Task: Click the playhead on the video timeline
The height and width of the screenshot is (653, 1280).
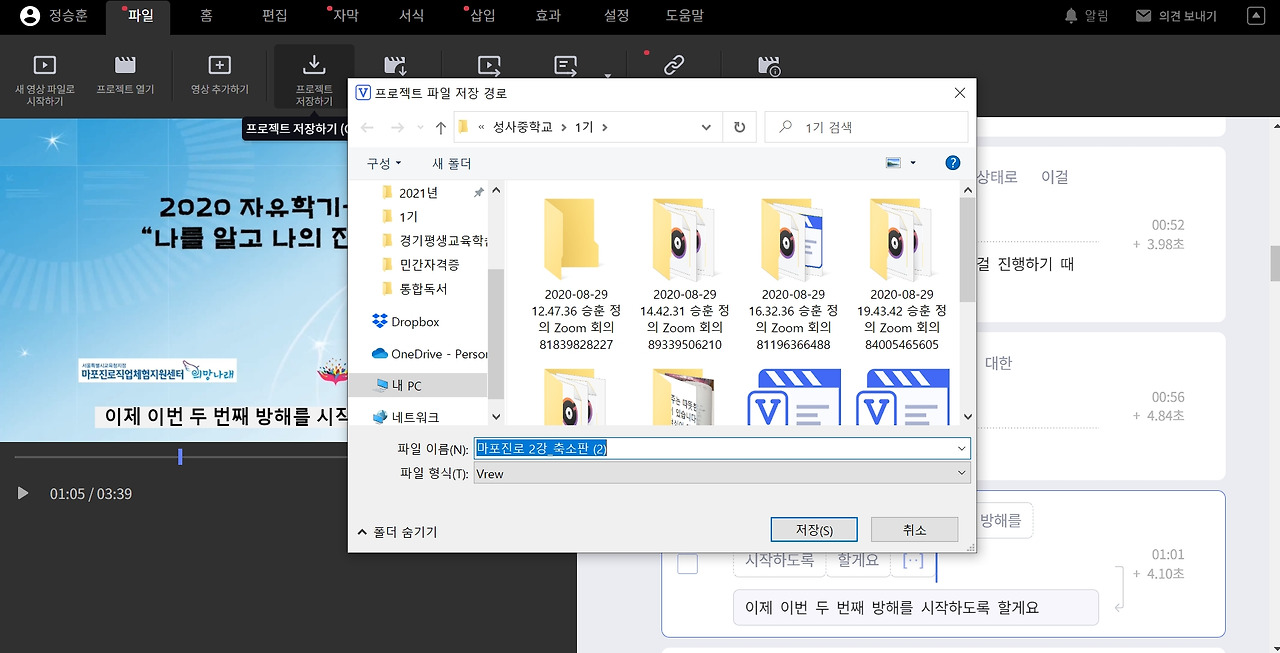Action: [180, 455]
